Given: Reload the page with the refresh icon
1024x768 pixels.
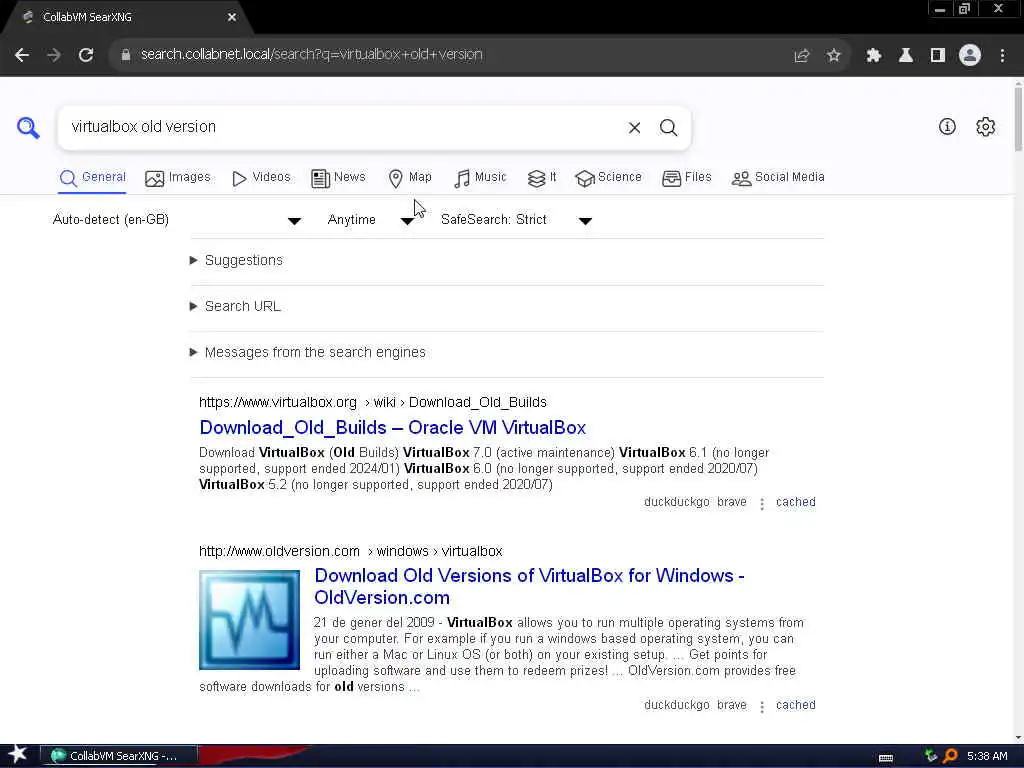Looking at the screenshot, I should (x=86, y=55).
